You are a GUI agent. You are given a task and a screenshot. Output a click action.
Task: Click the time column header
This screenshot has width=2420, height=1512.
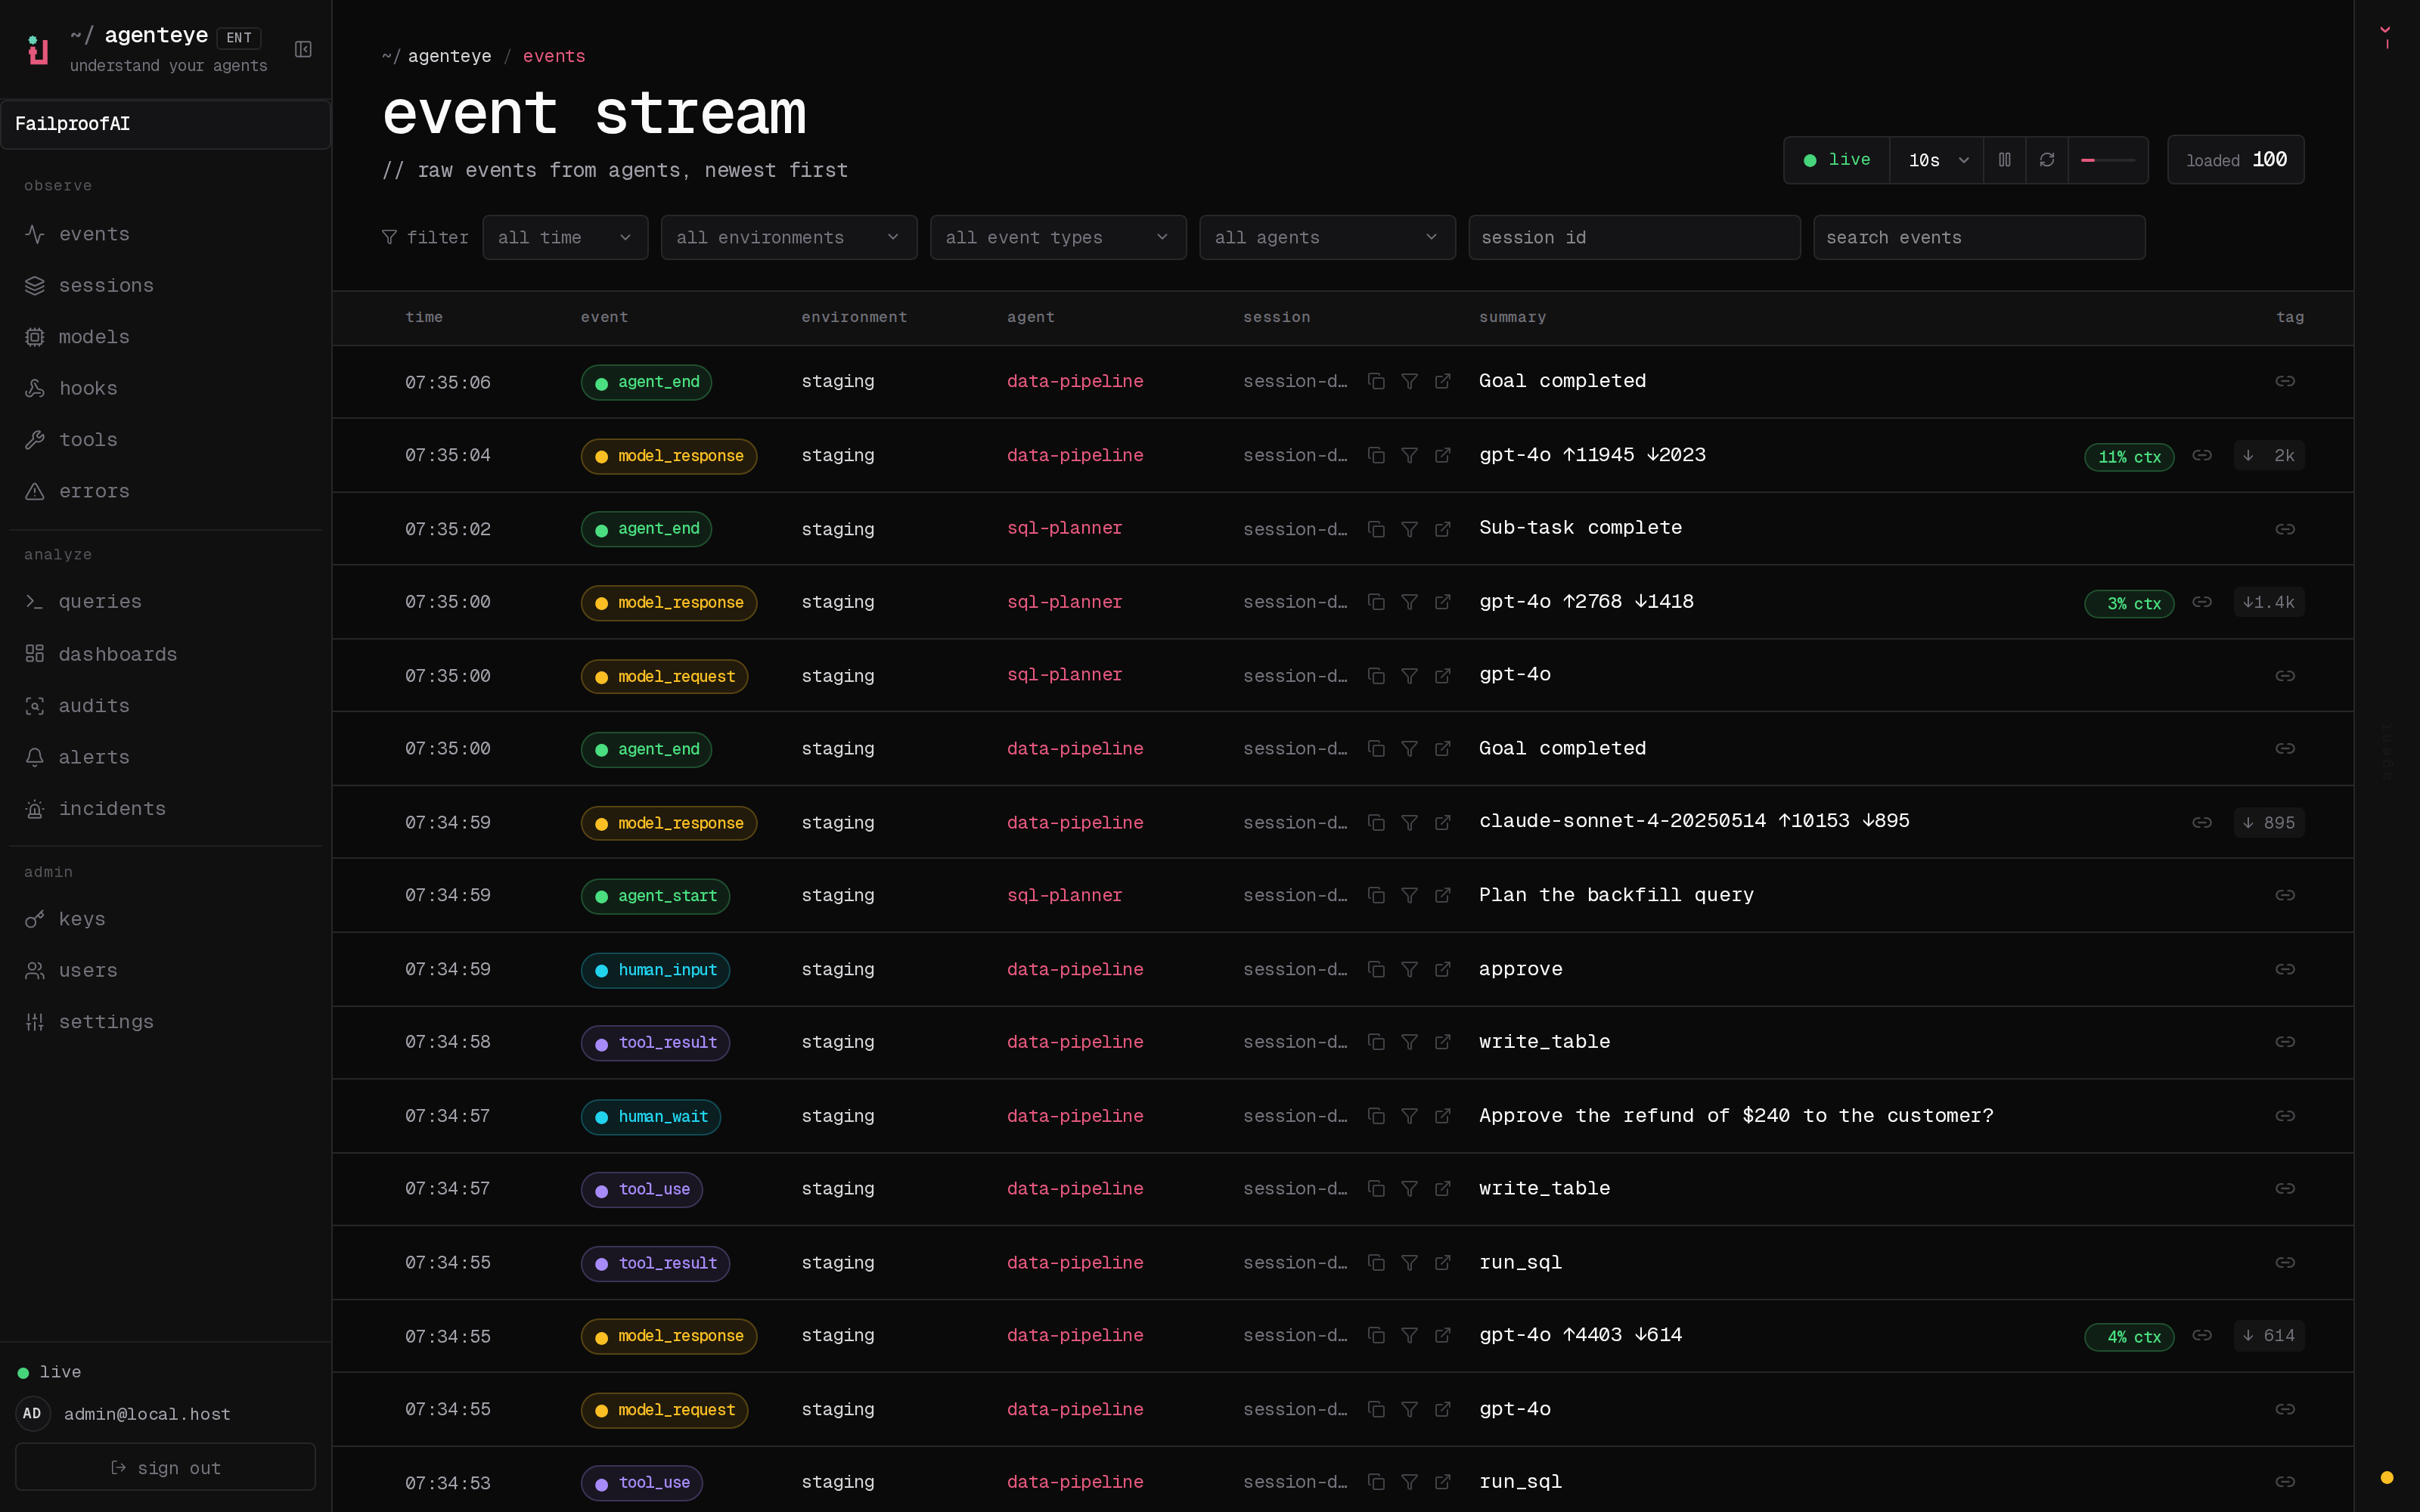point(424,317)
